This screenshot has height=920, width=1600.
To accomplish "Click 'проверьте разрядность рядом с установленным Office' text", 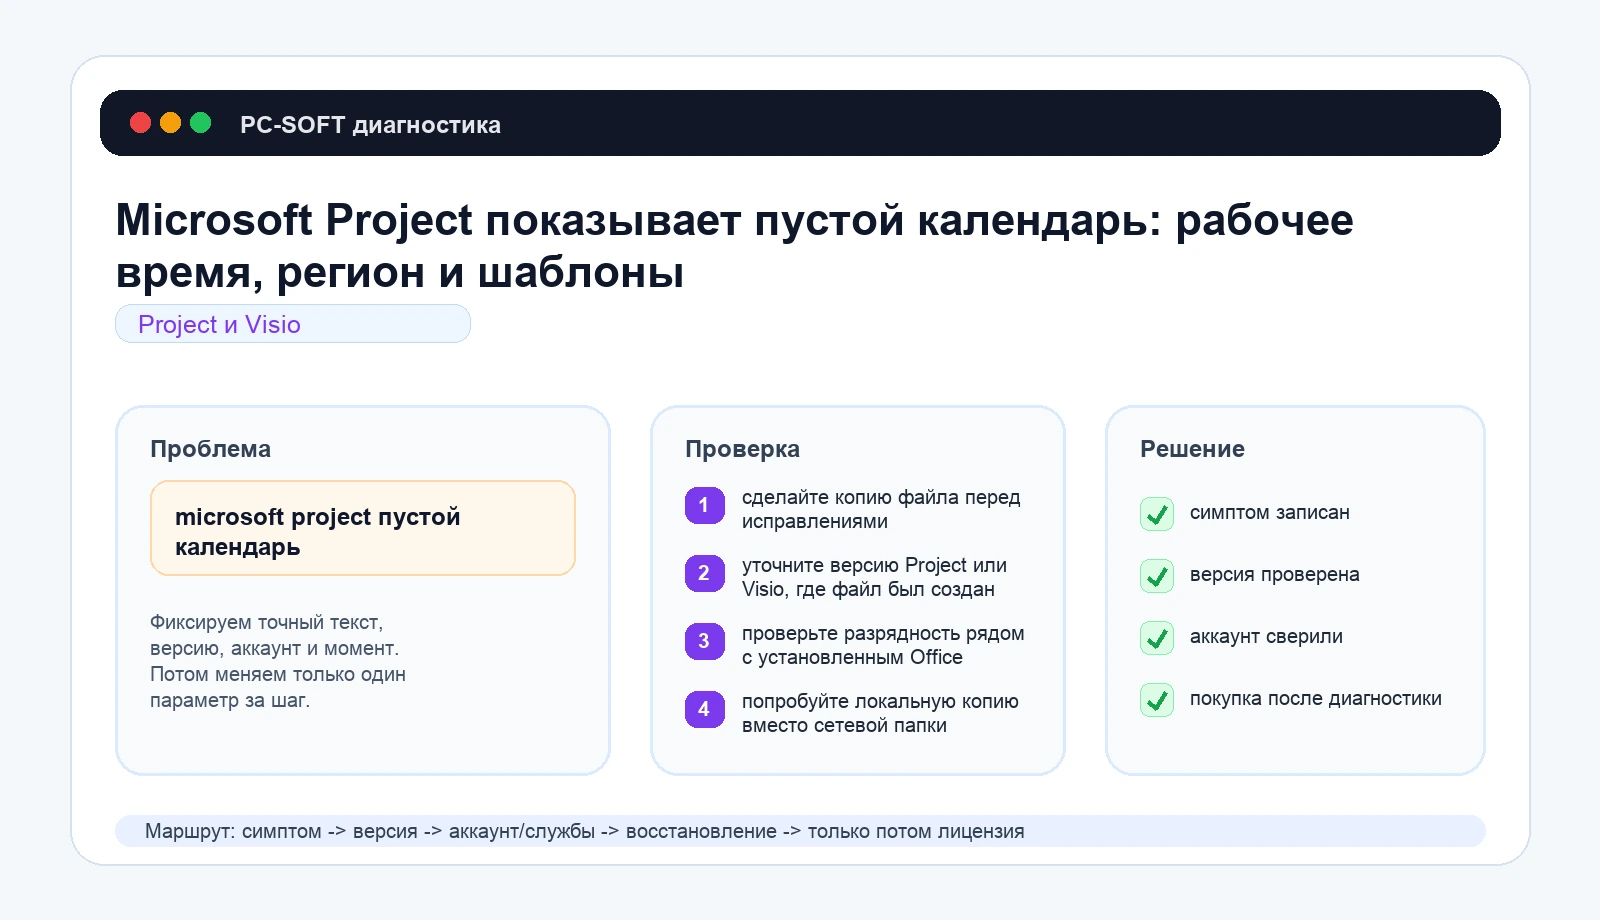I will click(883, 645).
